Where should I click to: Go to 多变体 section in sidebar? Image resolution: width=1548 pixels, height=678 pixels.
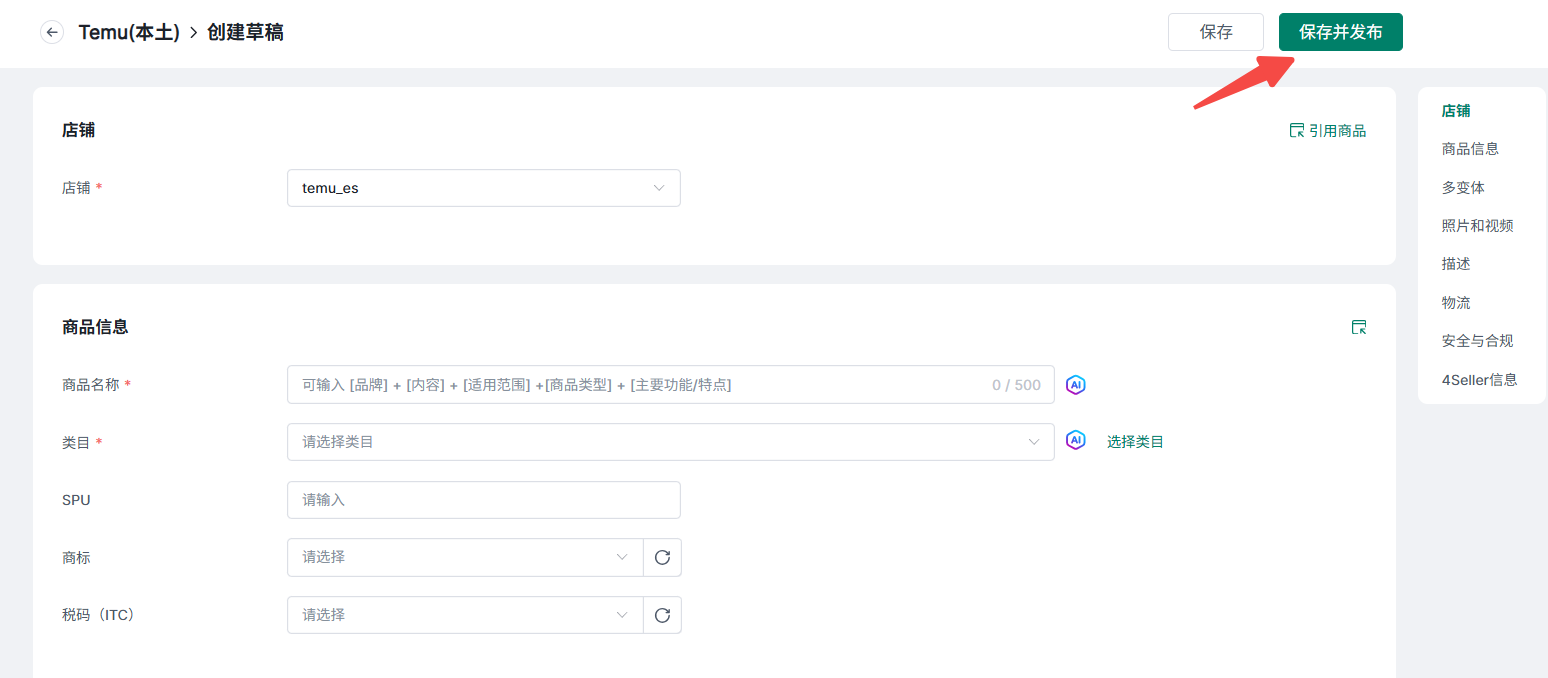point(1462,187)
